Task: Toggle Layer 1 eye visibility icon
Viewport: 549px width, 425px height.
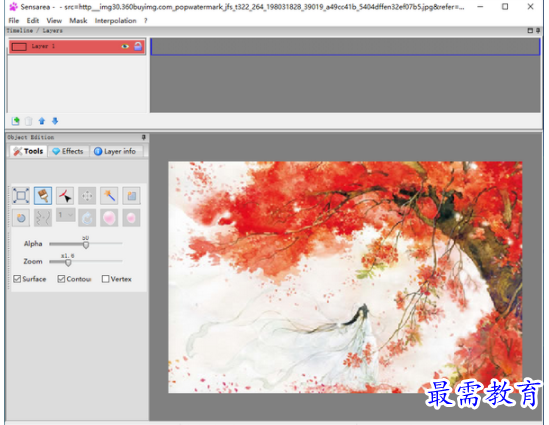Action: 125,46
